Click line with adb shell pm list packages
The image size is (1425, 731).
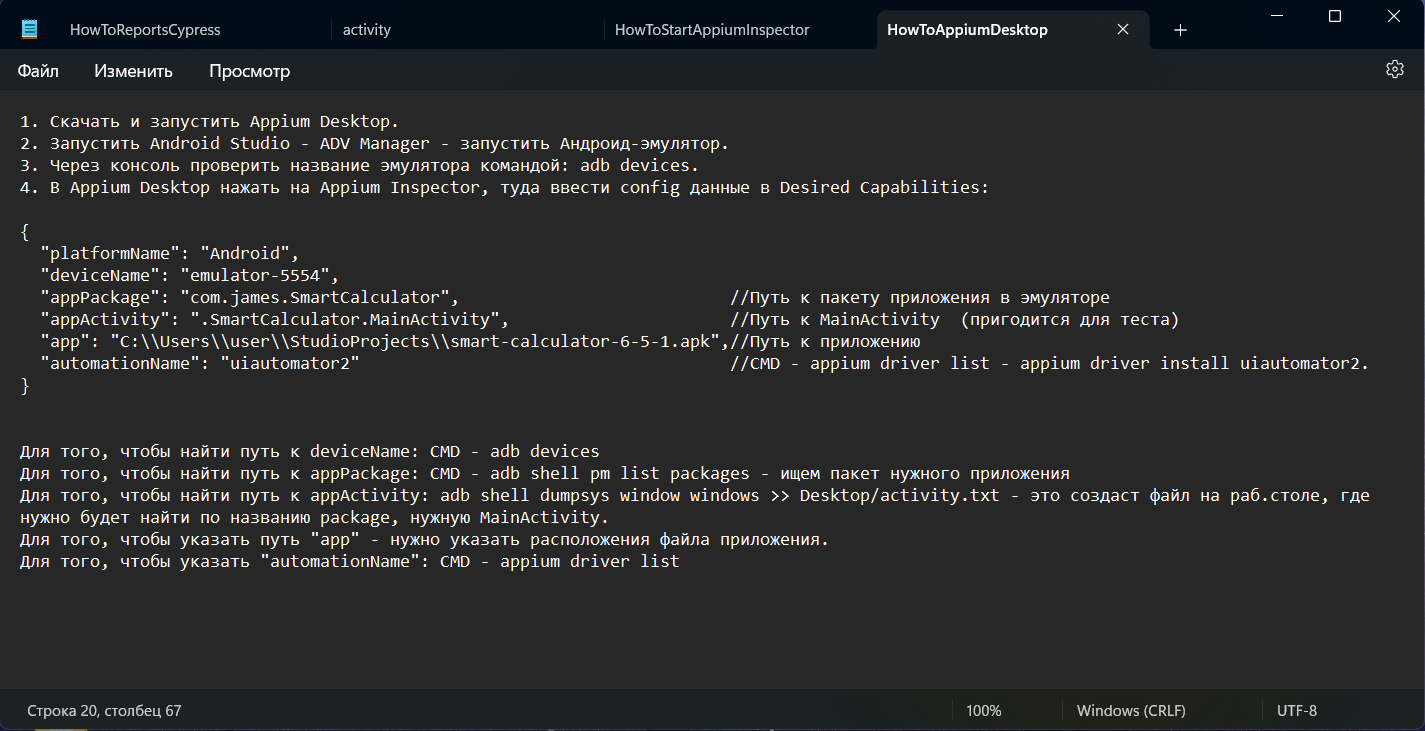click(545, 473)
